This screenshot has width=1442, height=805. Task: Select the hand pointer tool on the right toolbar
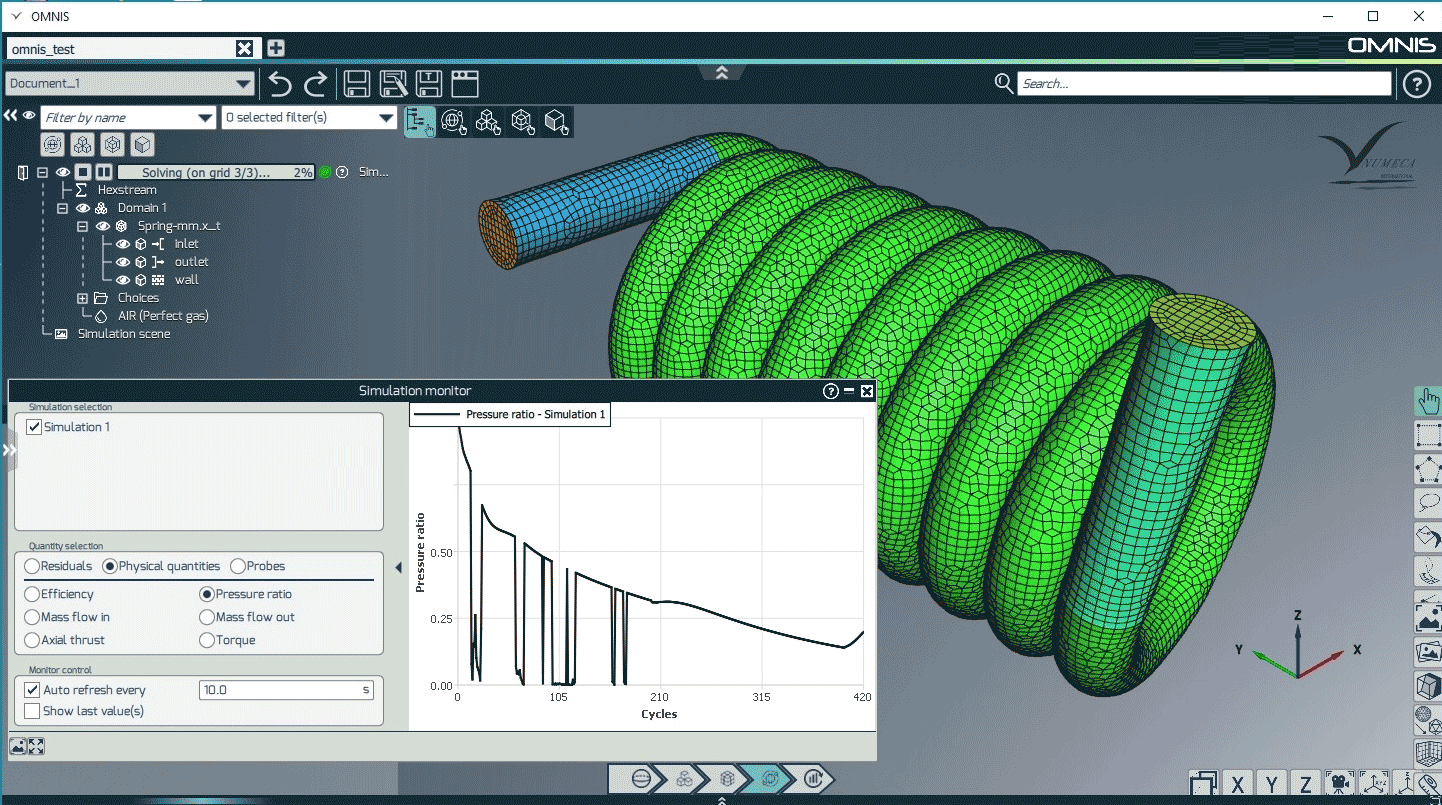[1428, 402]
